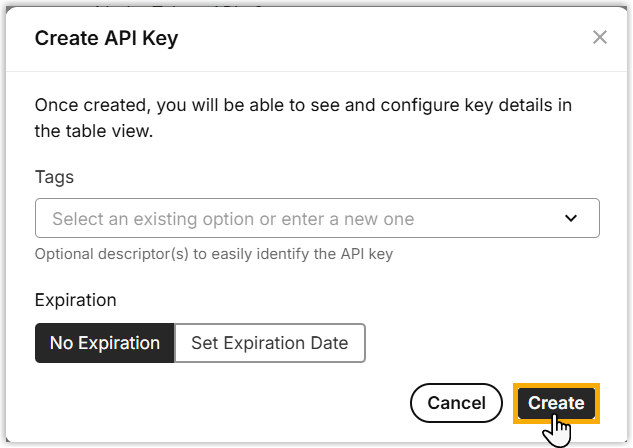
Task: Confirm API key creation with Create
Action: [x=556, y=403]
